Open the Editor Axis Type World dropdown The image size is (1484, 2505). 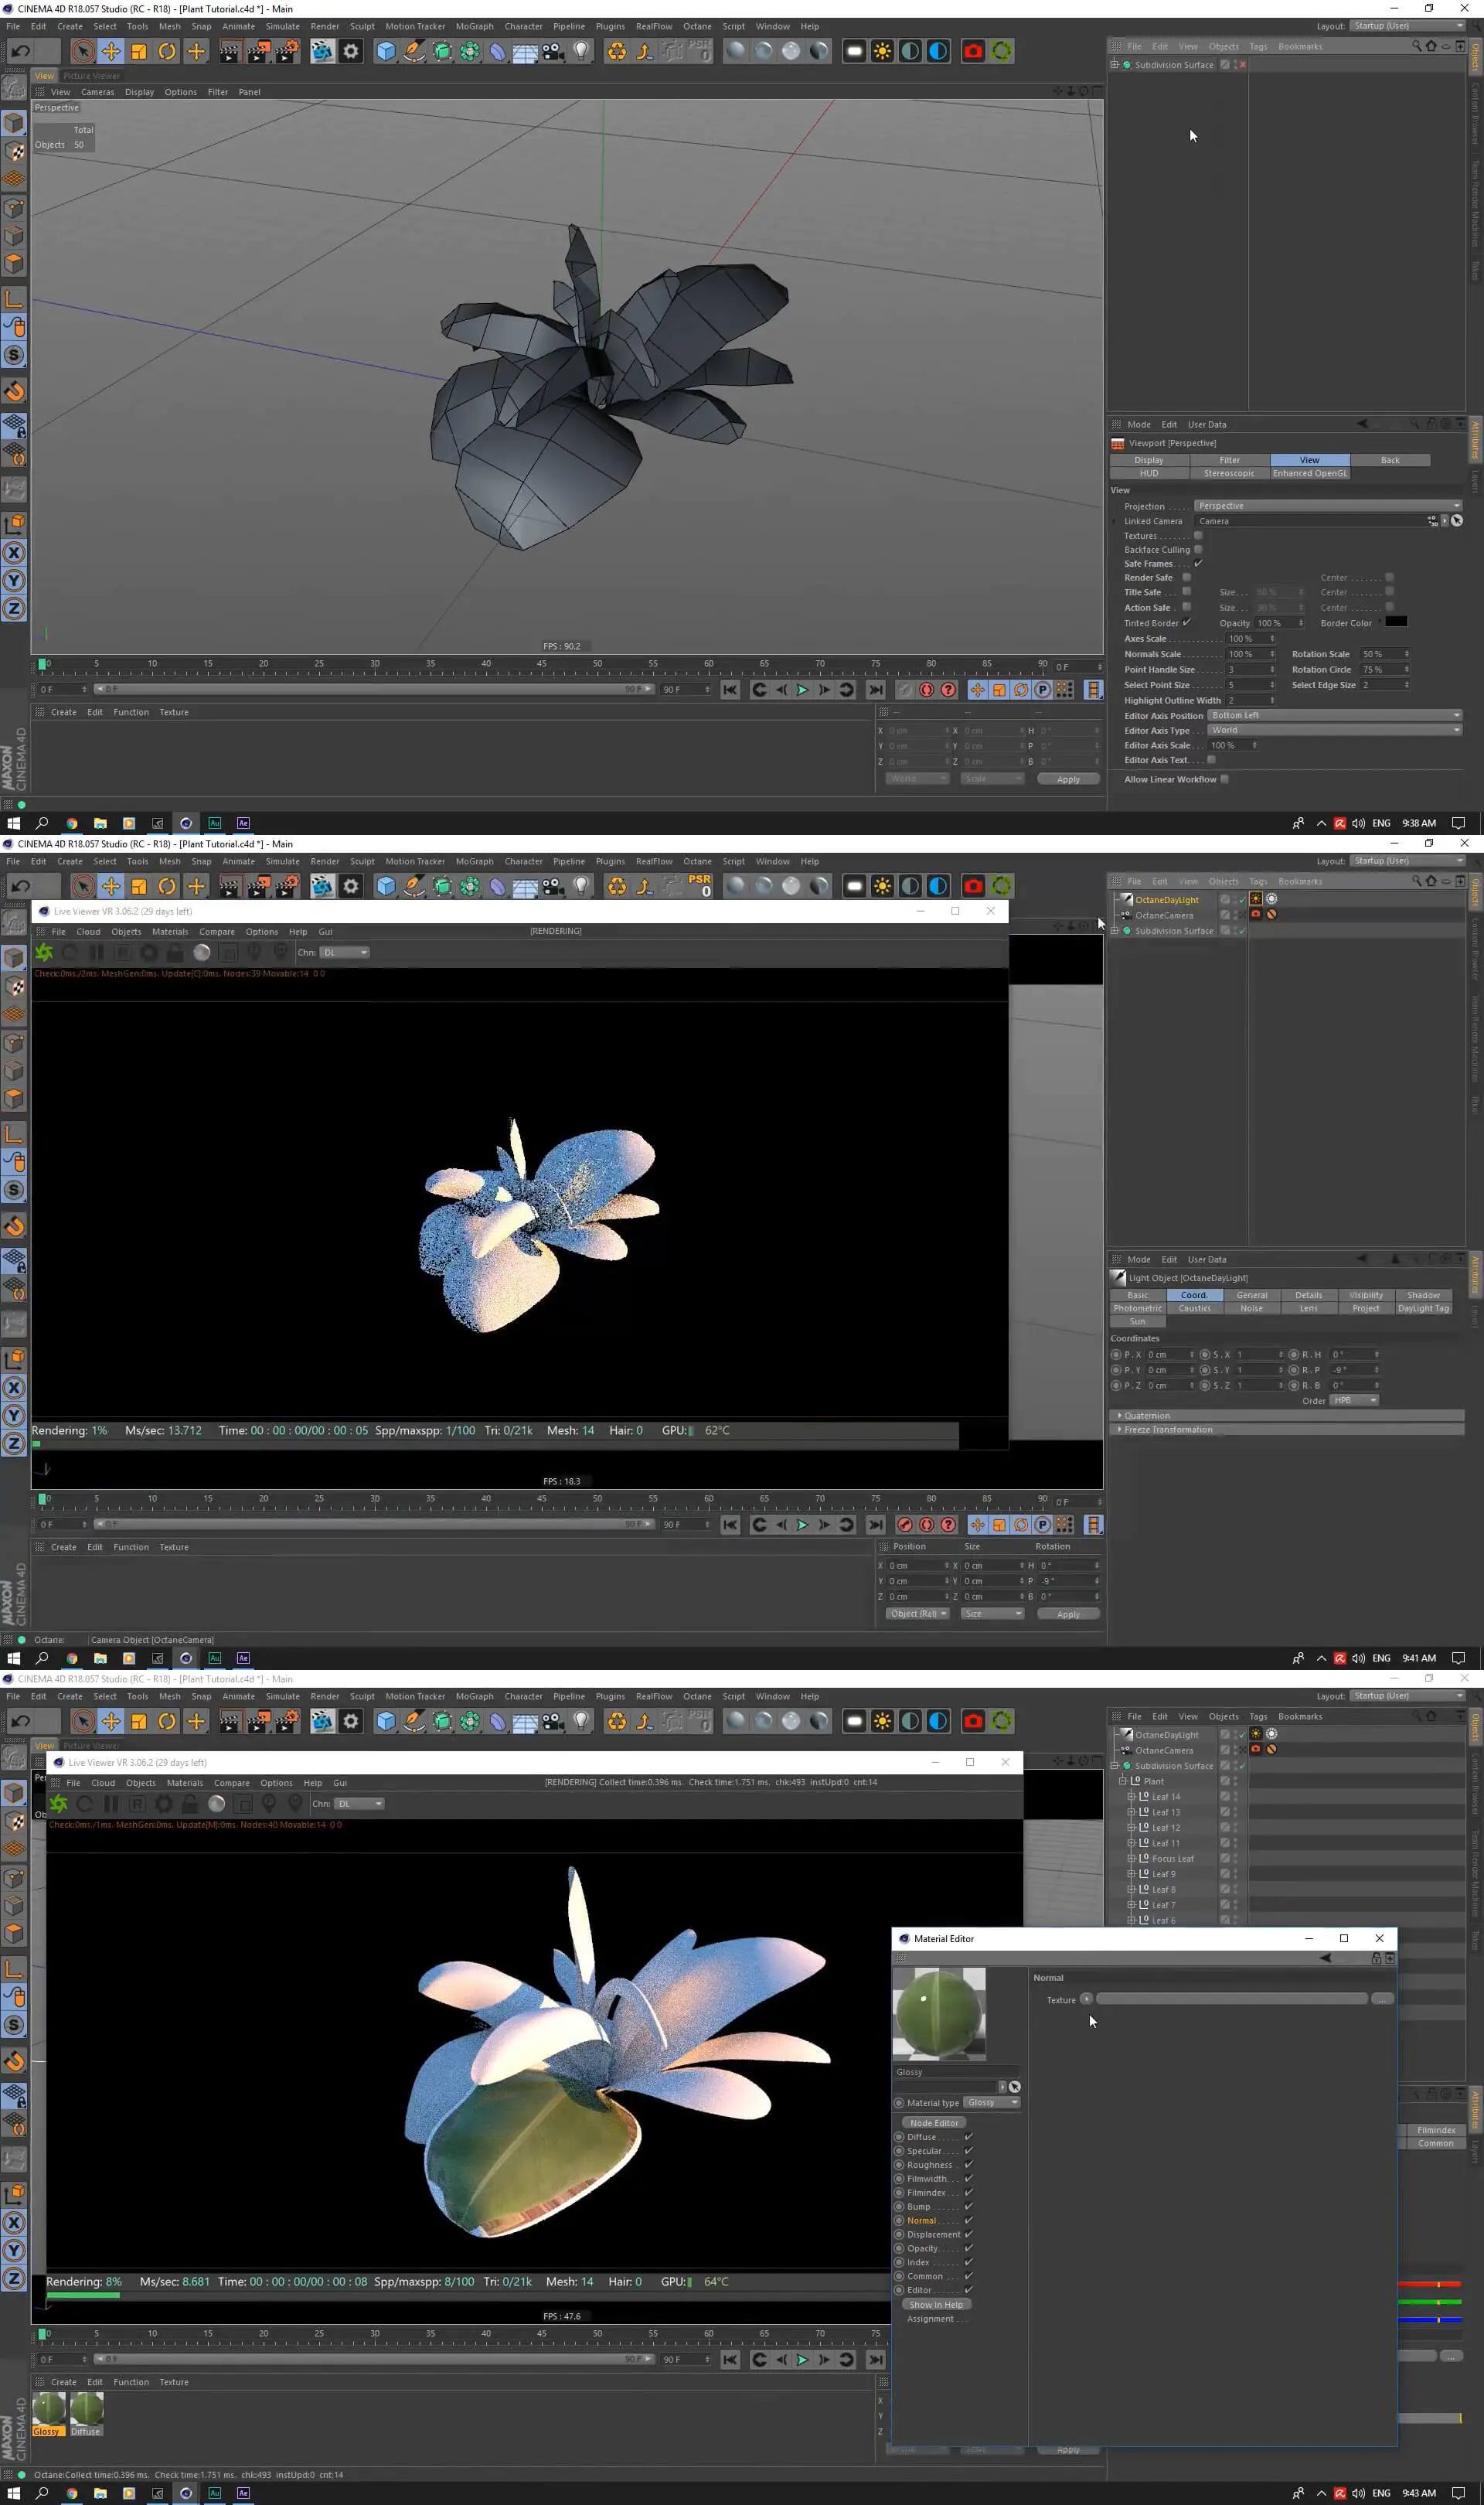tap(1335, 730)
